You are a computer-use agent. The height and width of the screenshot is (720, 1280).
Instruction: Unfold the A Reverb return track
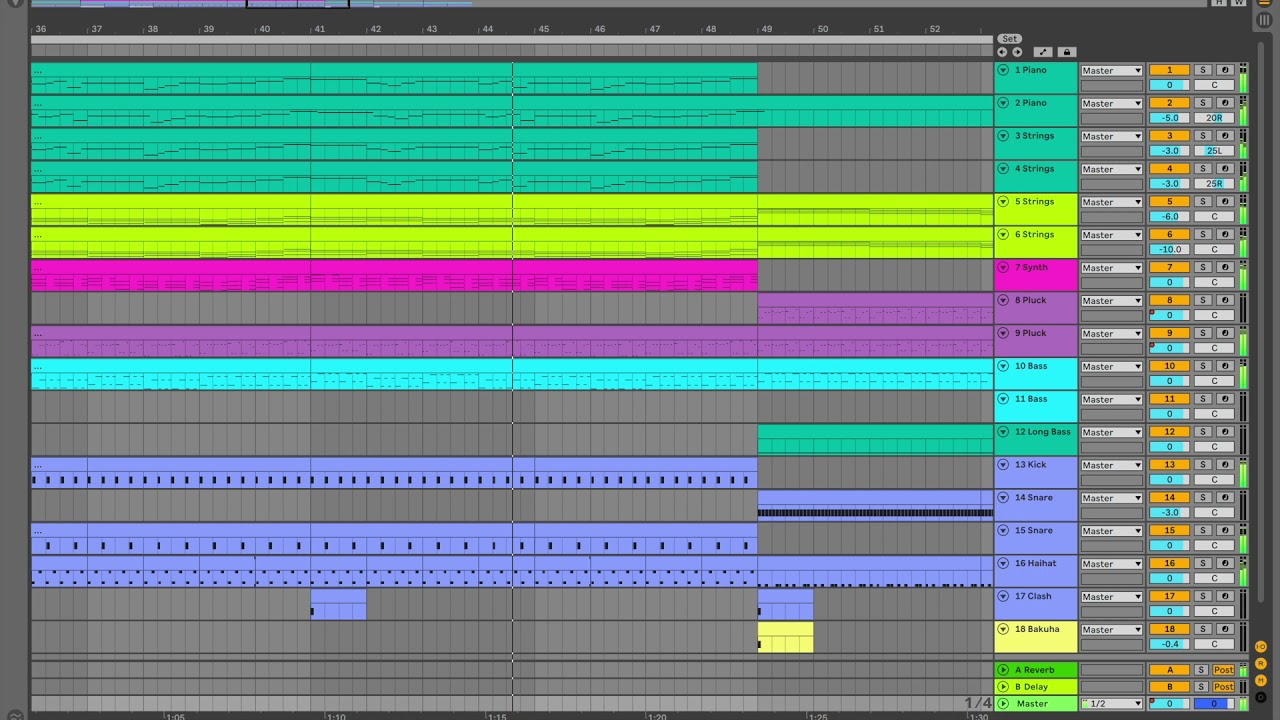[1003, 670]
